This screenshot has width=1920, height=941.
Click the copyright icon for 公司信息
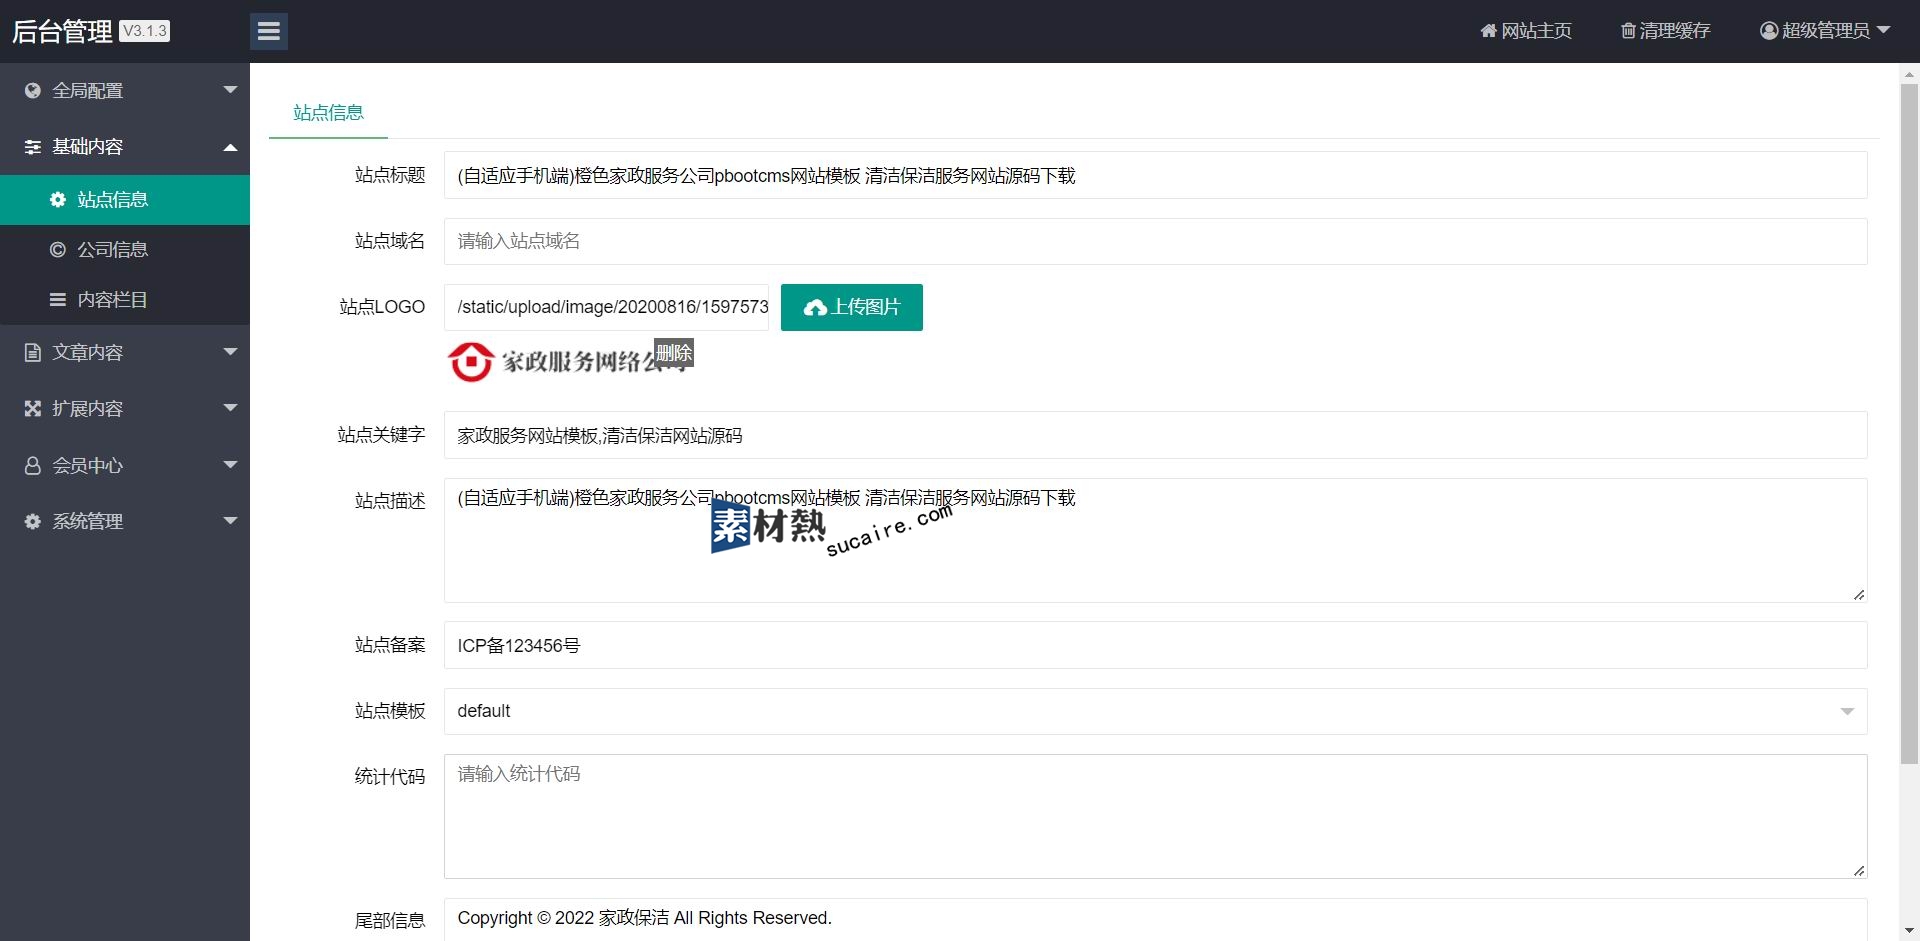click(x=58, y=250)
